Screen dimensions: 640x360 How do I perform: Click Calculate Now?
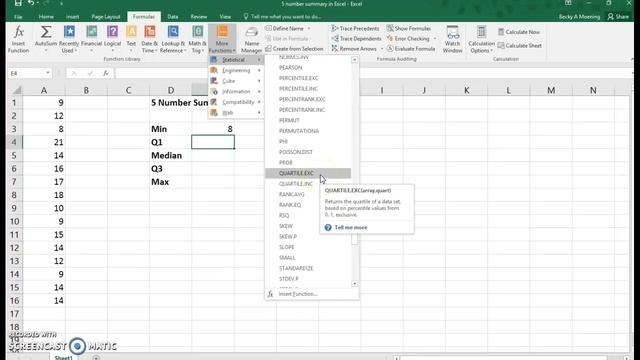tap(519, 32)
